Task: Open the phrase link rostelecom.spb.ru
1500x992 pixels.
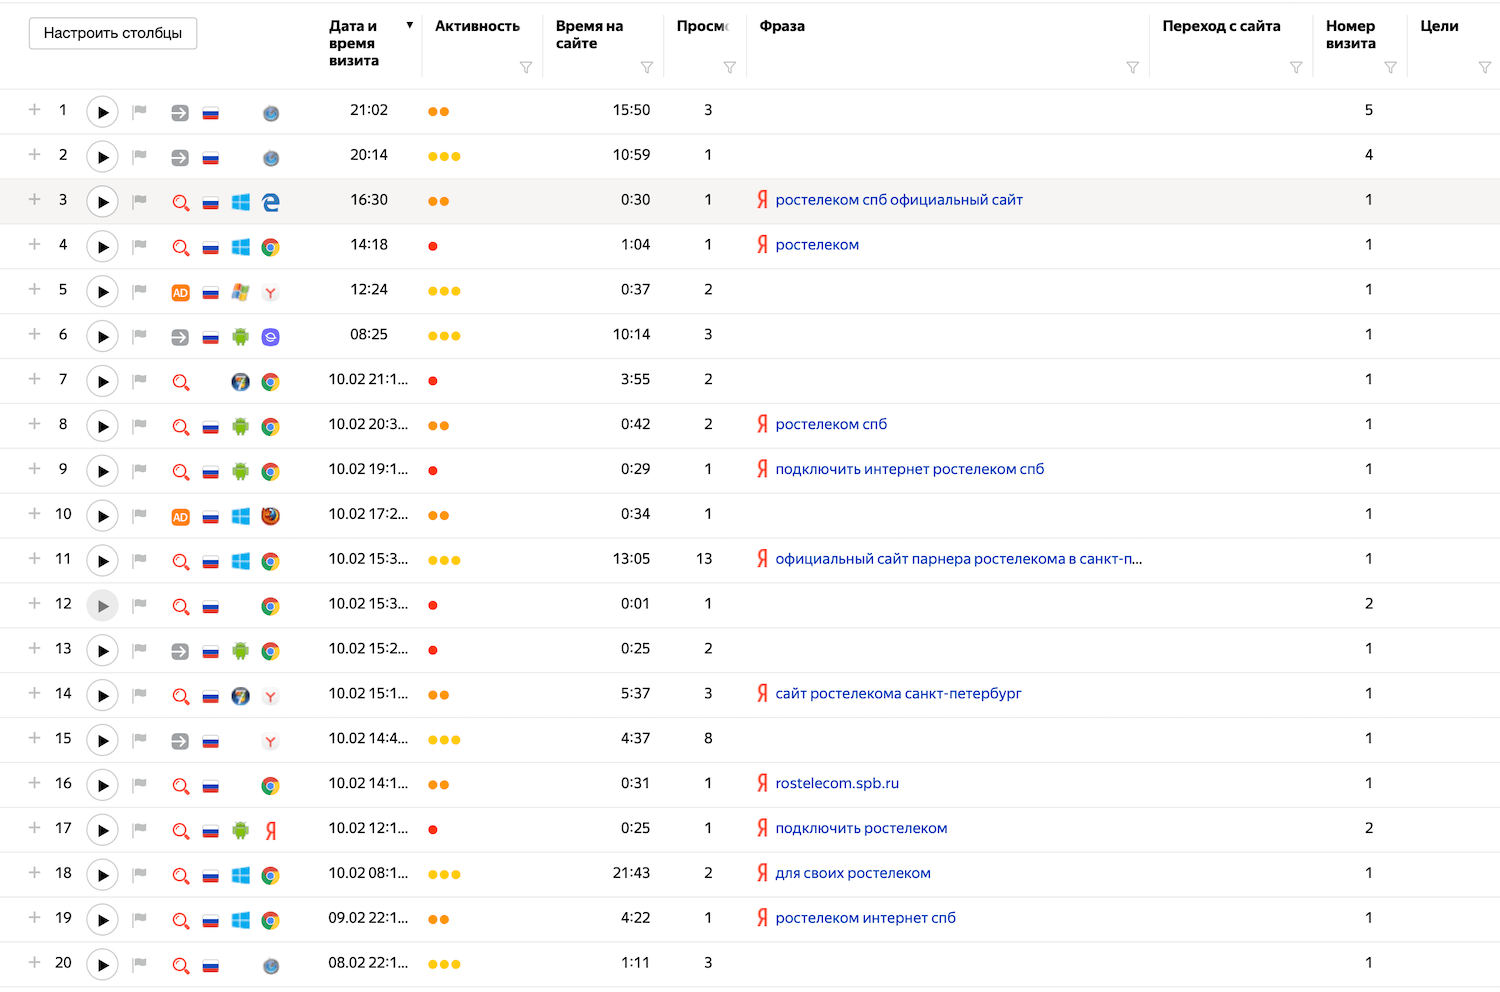Action: click(837, 783)
